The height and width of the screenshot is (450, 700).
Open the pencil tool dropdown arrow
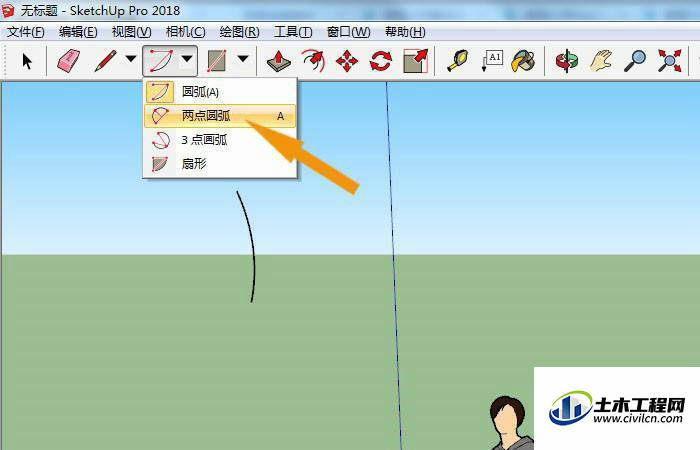[131, 58]
